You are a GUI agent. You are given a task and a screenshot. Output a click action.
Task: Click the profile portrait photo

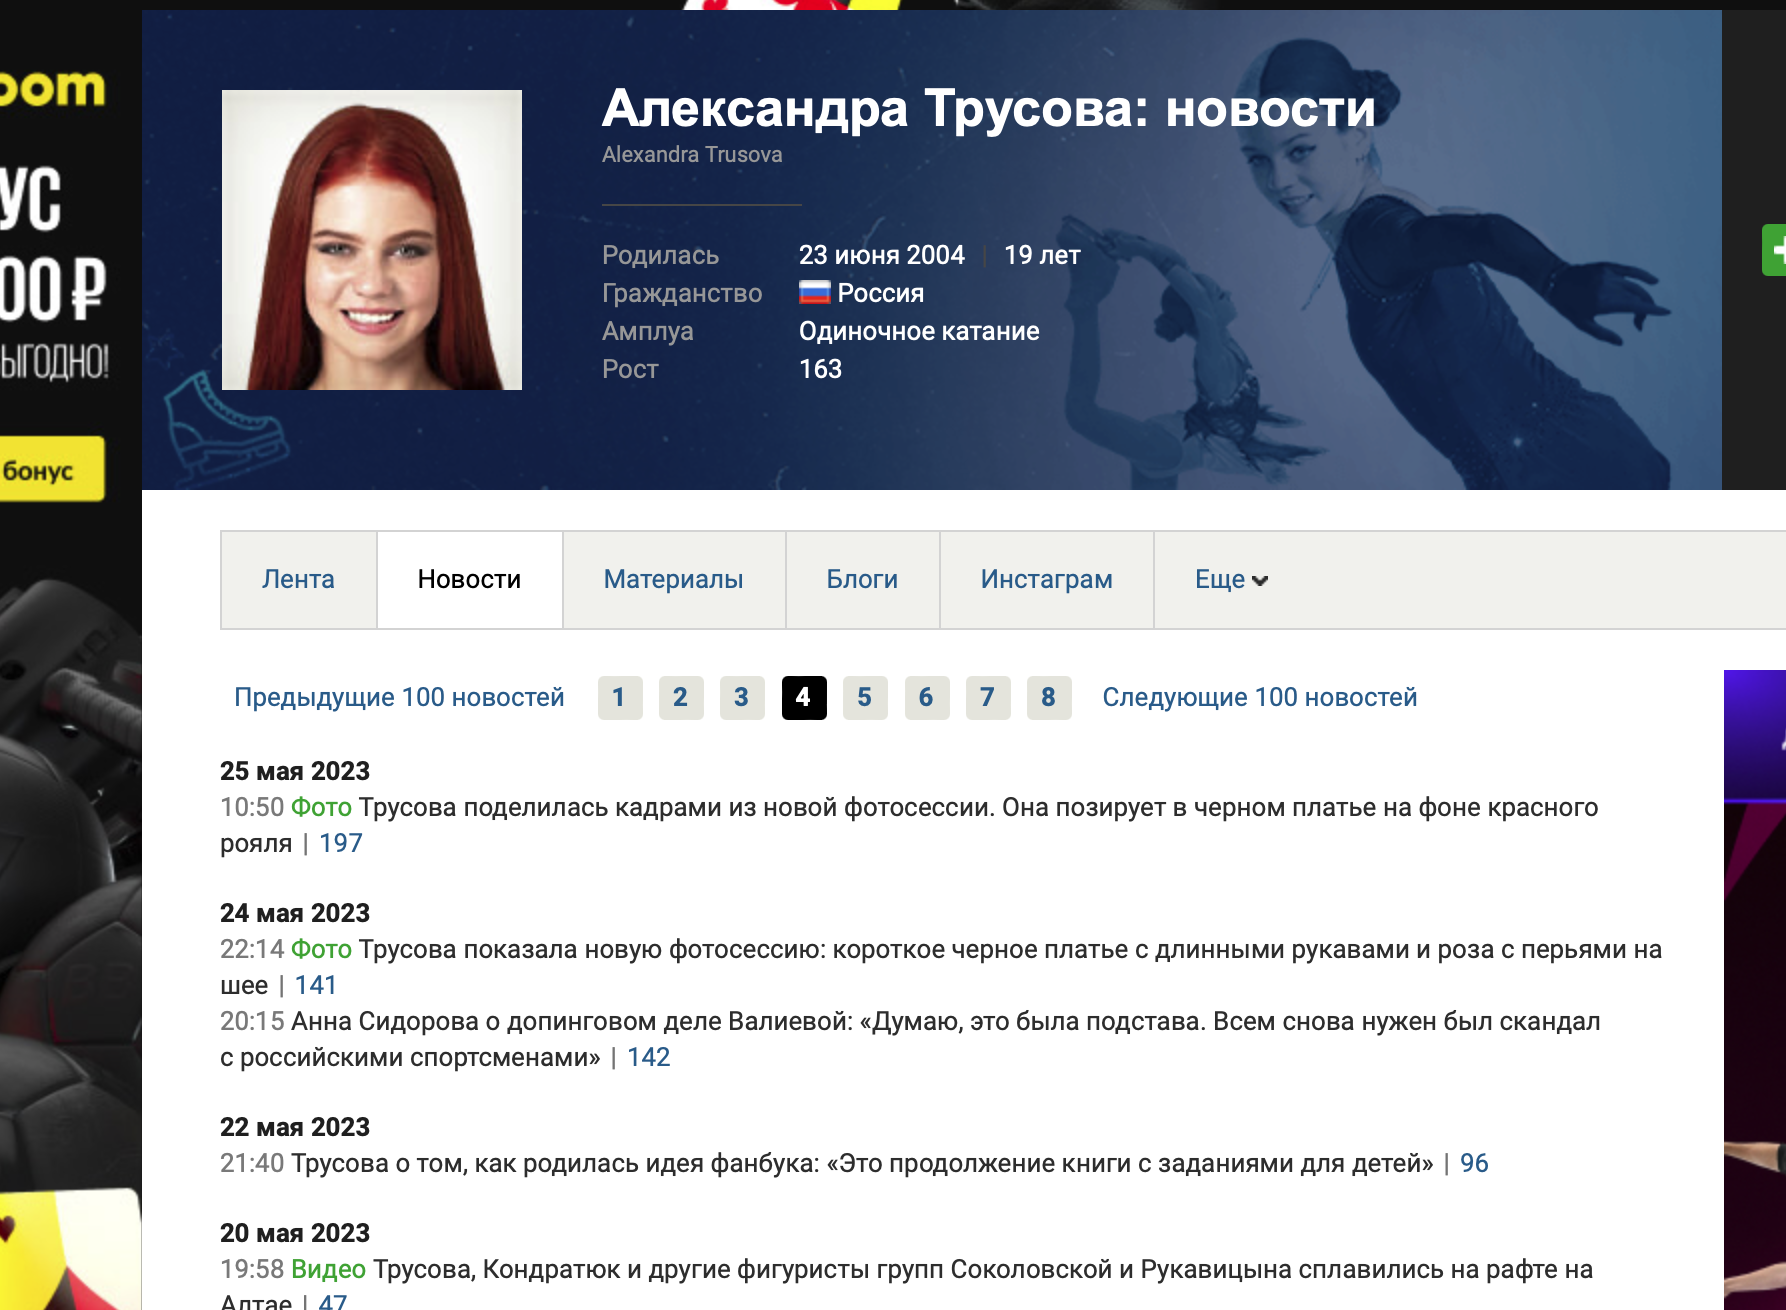[371, 240]
